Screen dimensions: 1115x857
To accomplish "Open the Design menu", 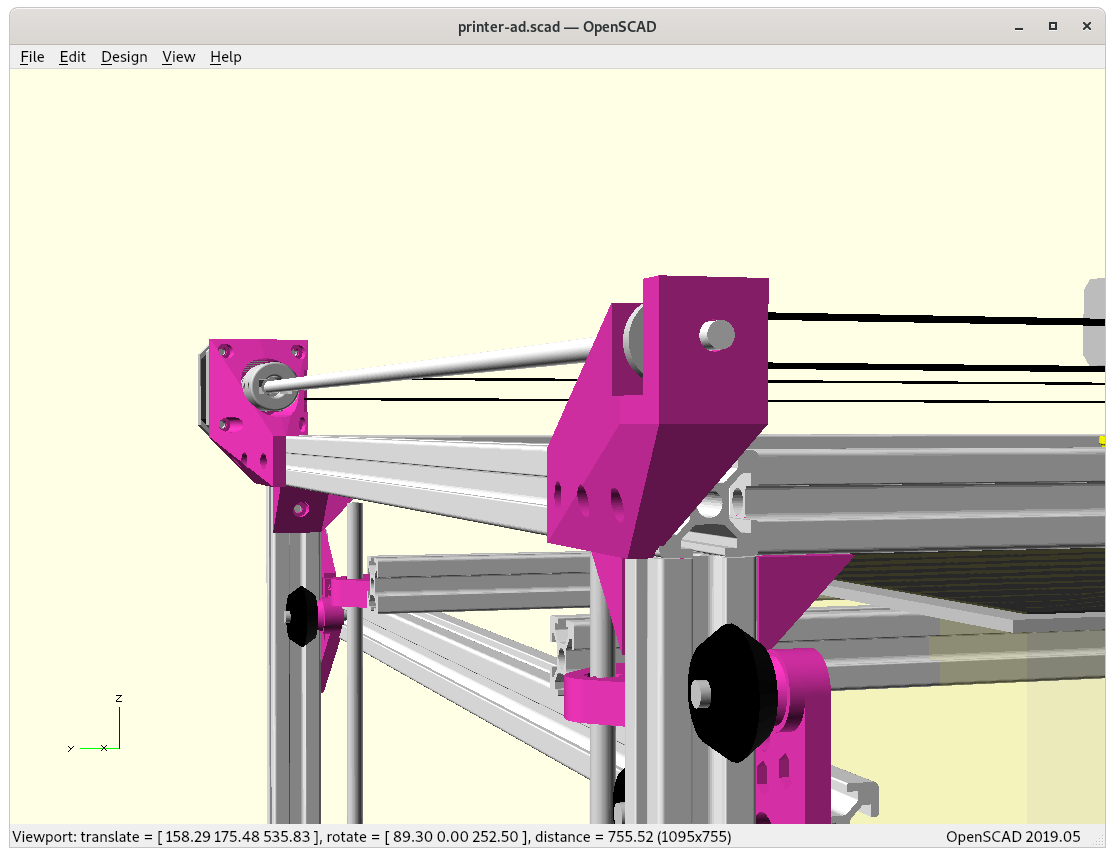I will point(124,57).
